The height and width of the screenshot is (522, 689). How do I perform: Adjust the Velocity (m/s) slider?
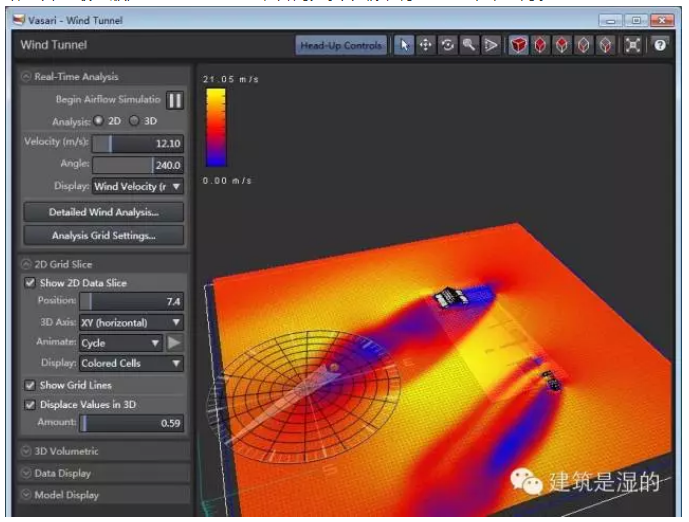click(x=138, y=143)
